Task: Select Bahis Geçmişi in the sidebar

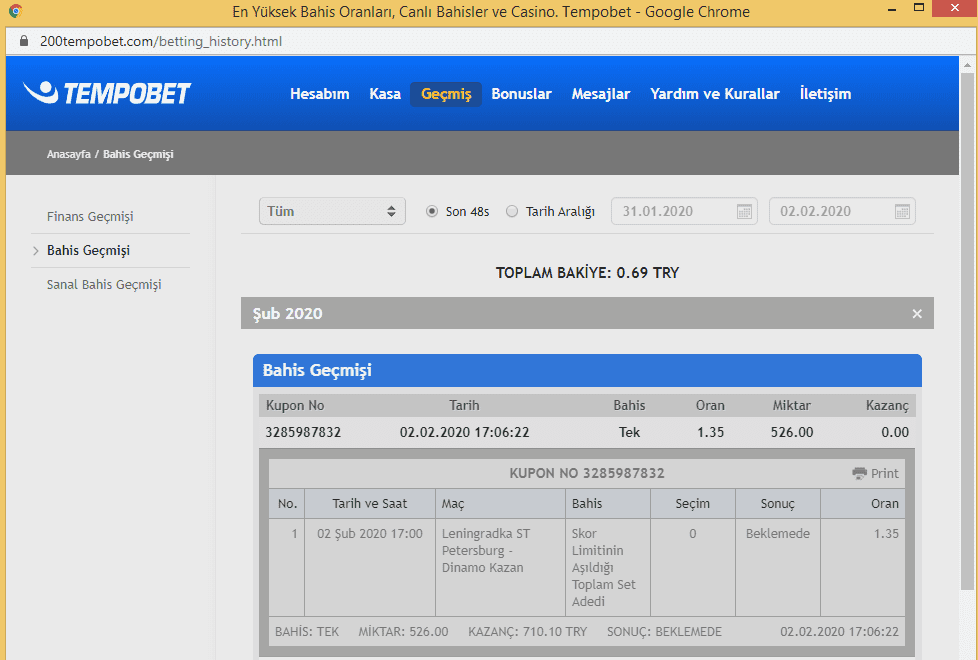Action: 89,251
